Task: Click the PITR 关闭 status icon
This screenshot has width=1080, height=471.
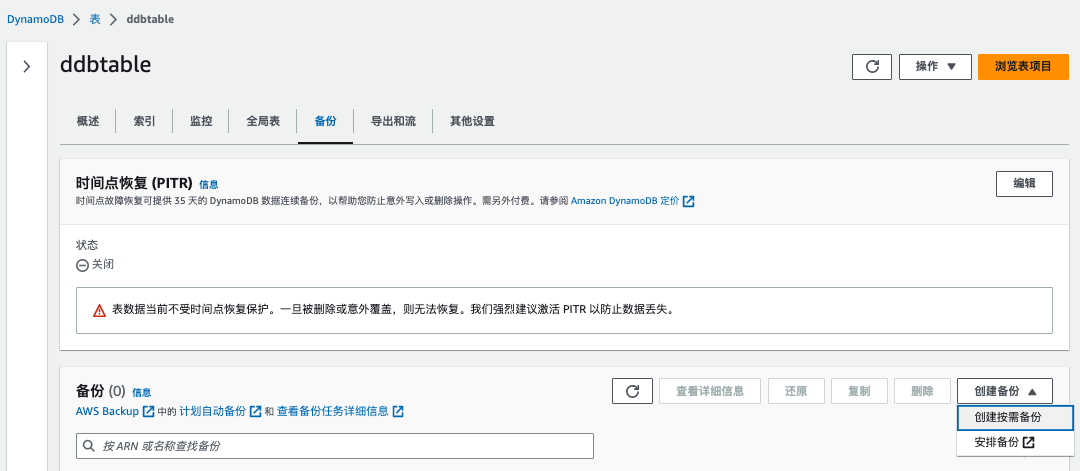Action: click(x=82, y=265)
